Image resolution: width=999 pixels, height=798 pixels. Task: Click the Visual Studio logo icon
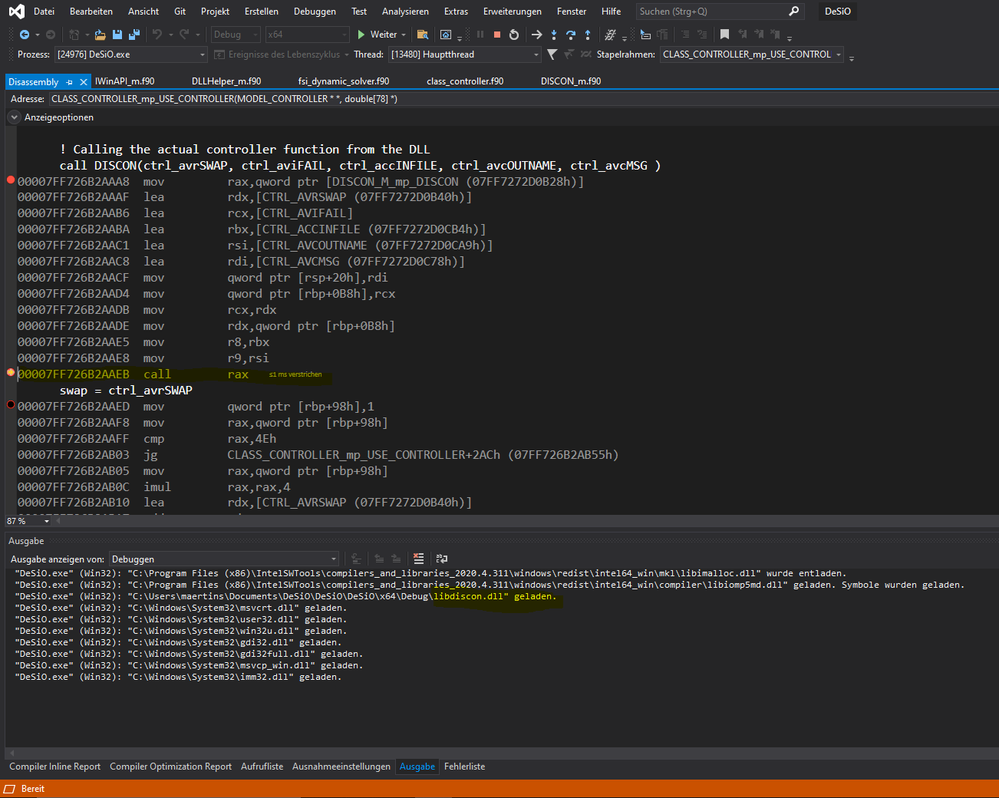click(x=17, y=11)
